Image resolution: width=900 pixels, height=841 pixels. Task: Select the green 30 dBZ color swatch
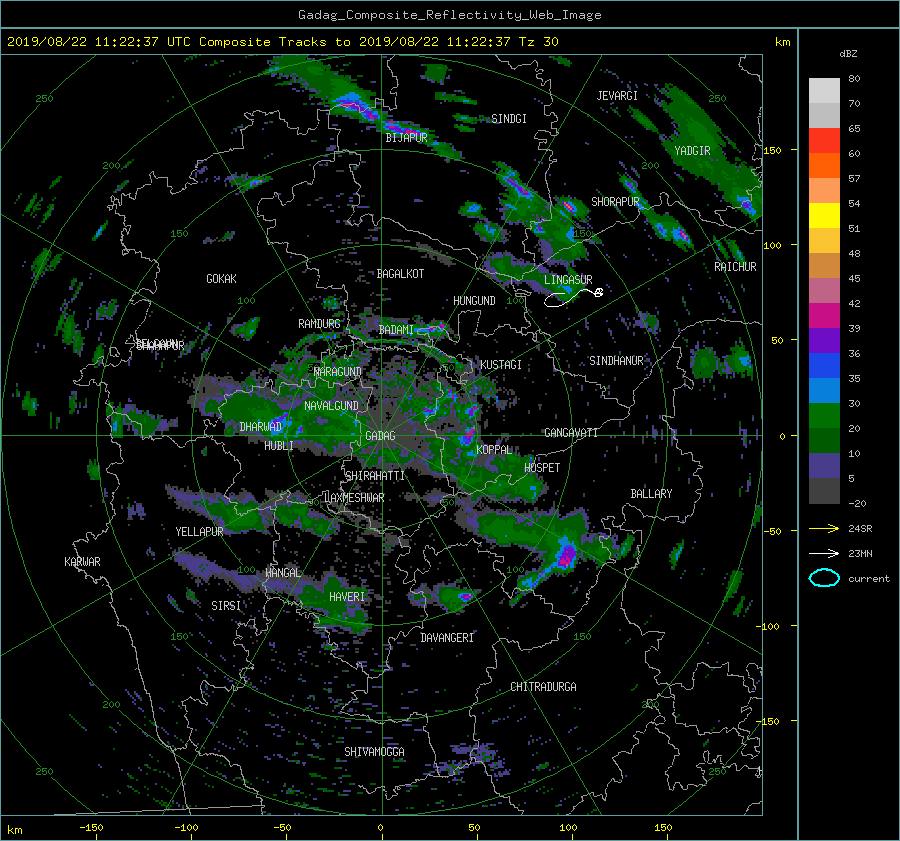[824, 415]
